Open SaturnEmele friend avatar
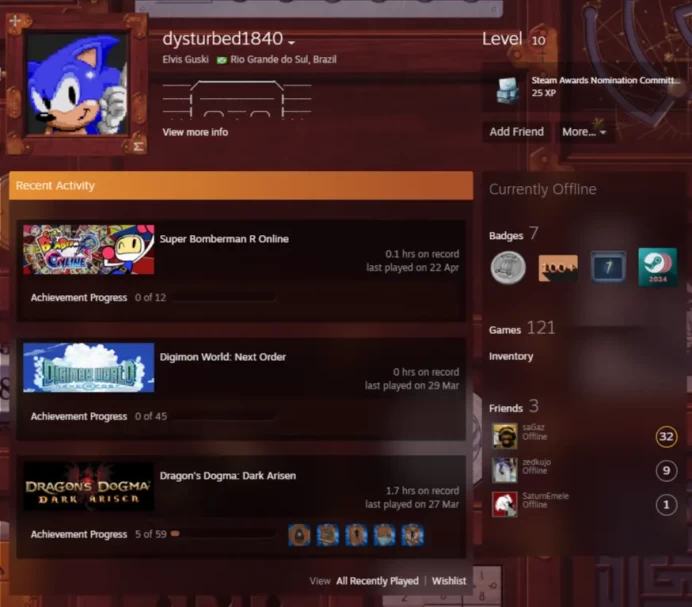This screenshot has width=692, height=607. pyautogui.click(x=504, y=504)
